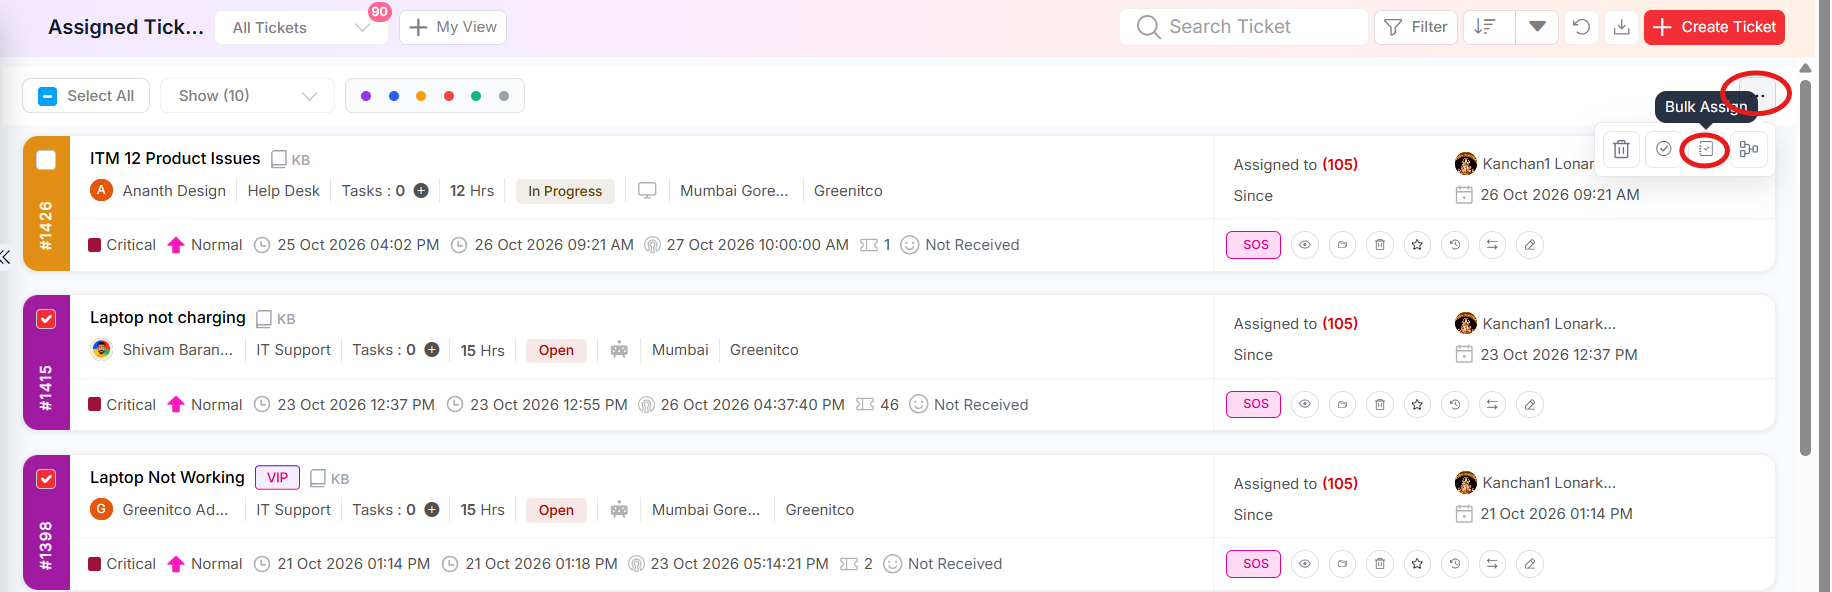The width and height of the screenshot is (1832, 592).
Task: Click the Filter button
Action: tap(1416, 27)
